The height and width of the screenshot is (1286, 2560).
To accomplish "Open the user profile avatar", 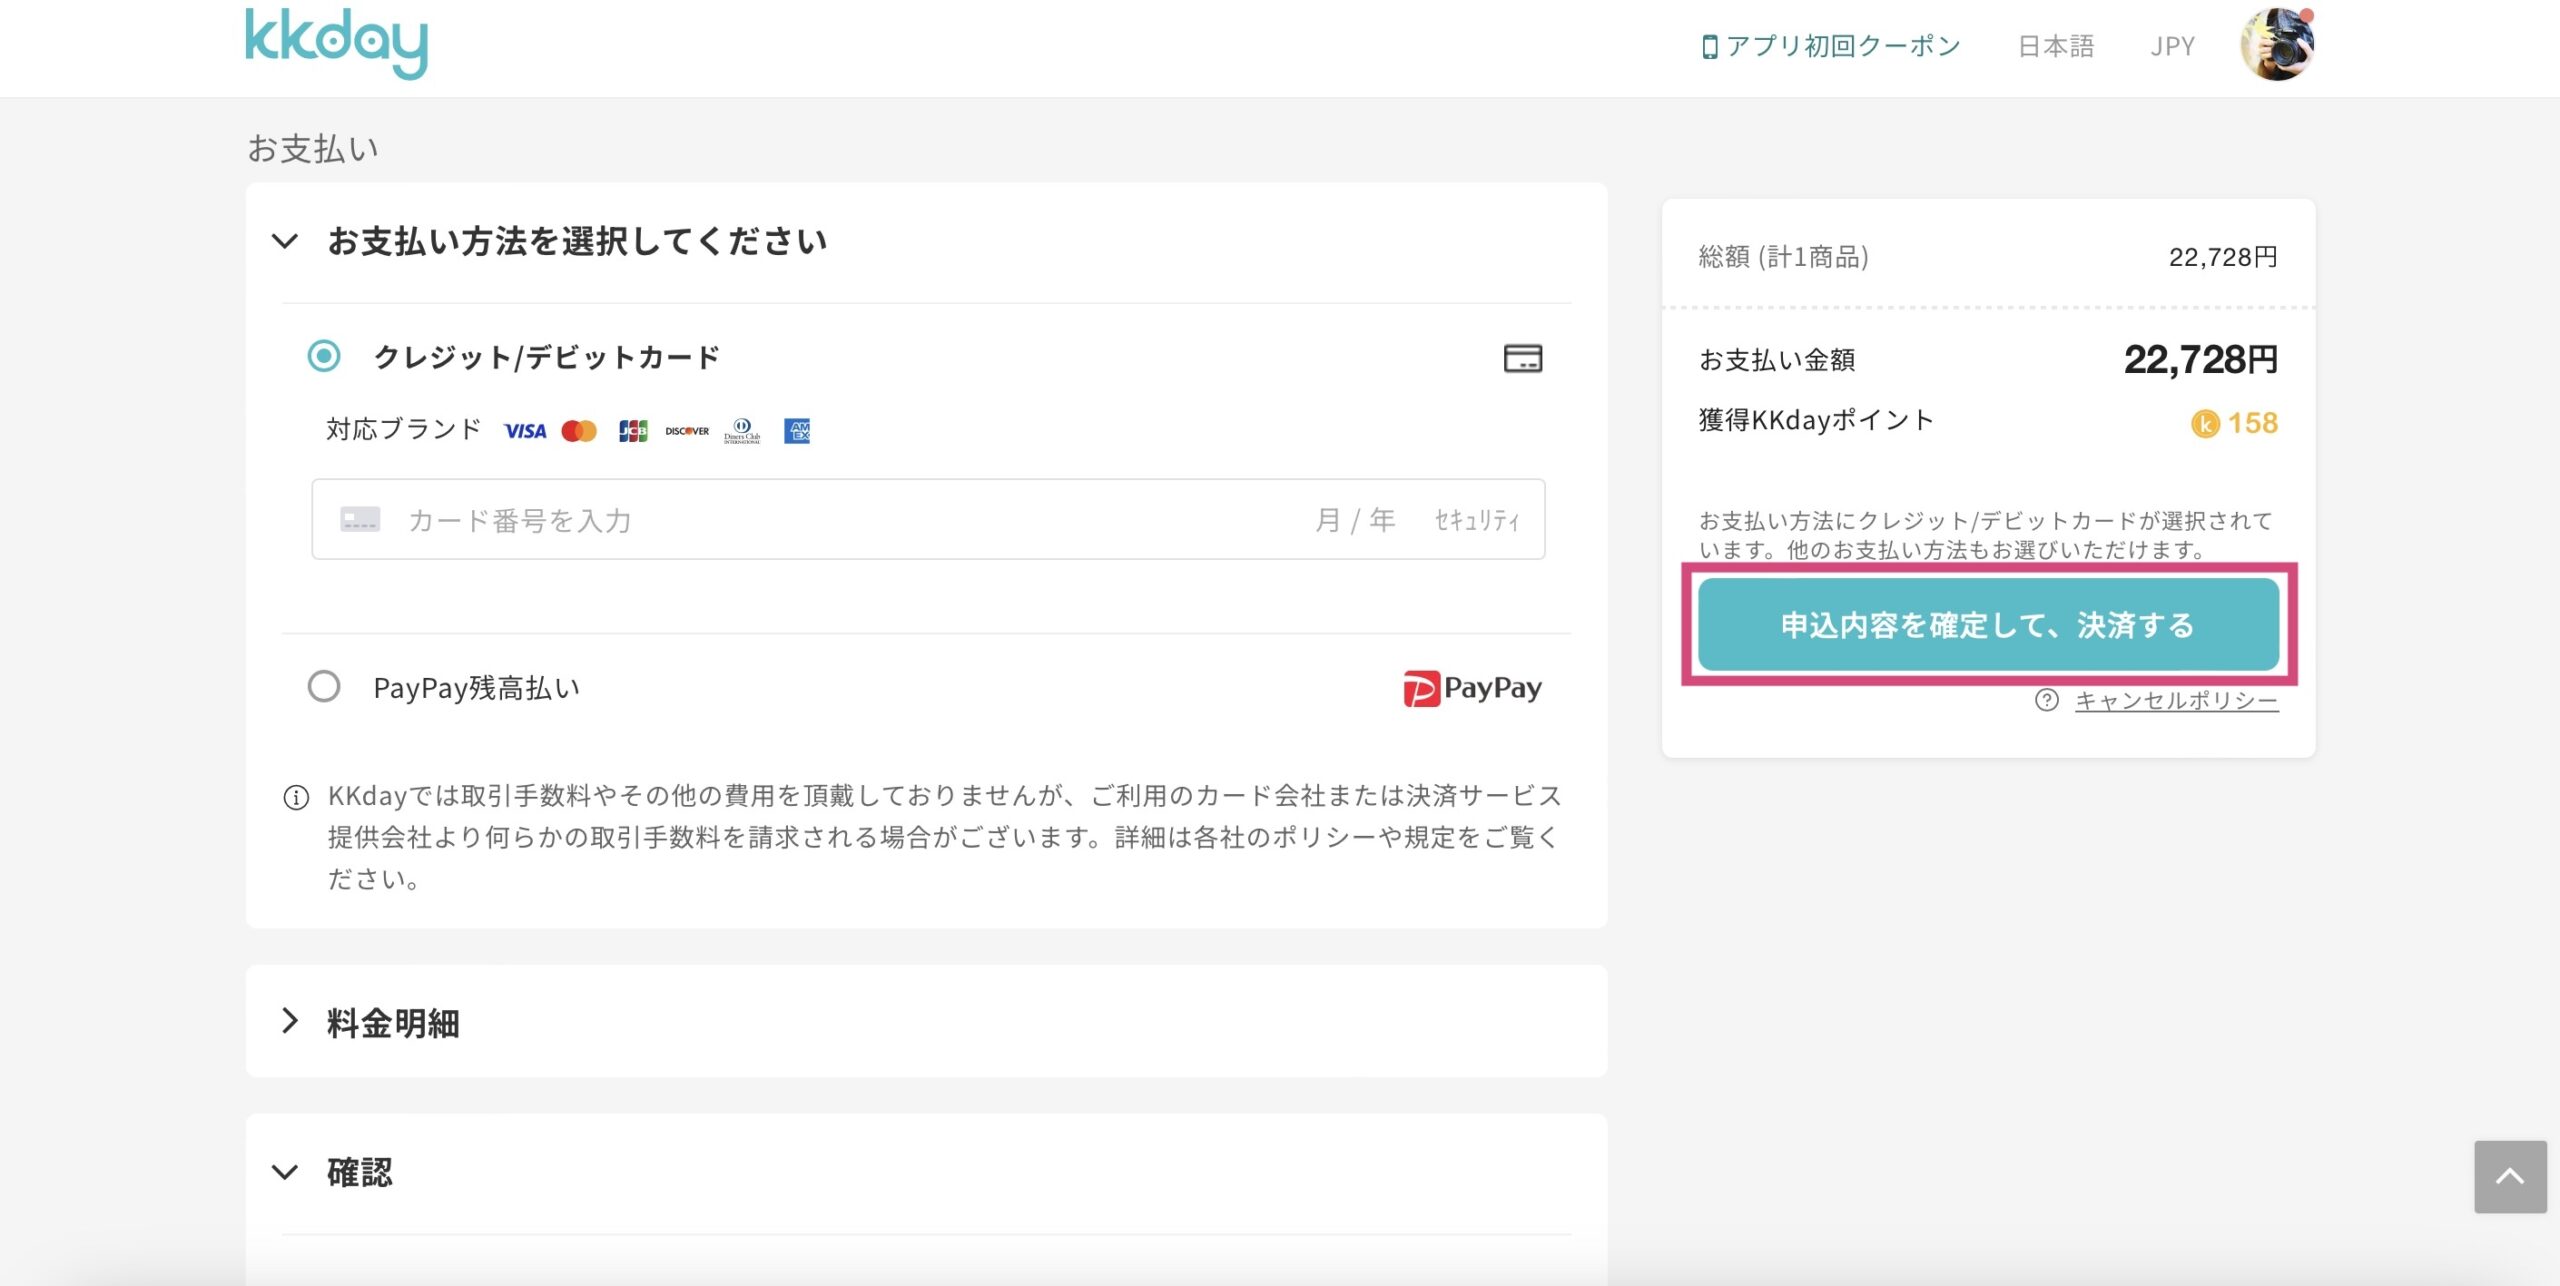I will (x=2277, y=44).
